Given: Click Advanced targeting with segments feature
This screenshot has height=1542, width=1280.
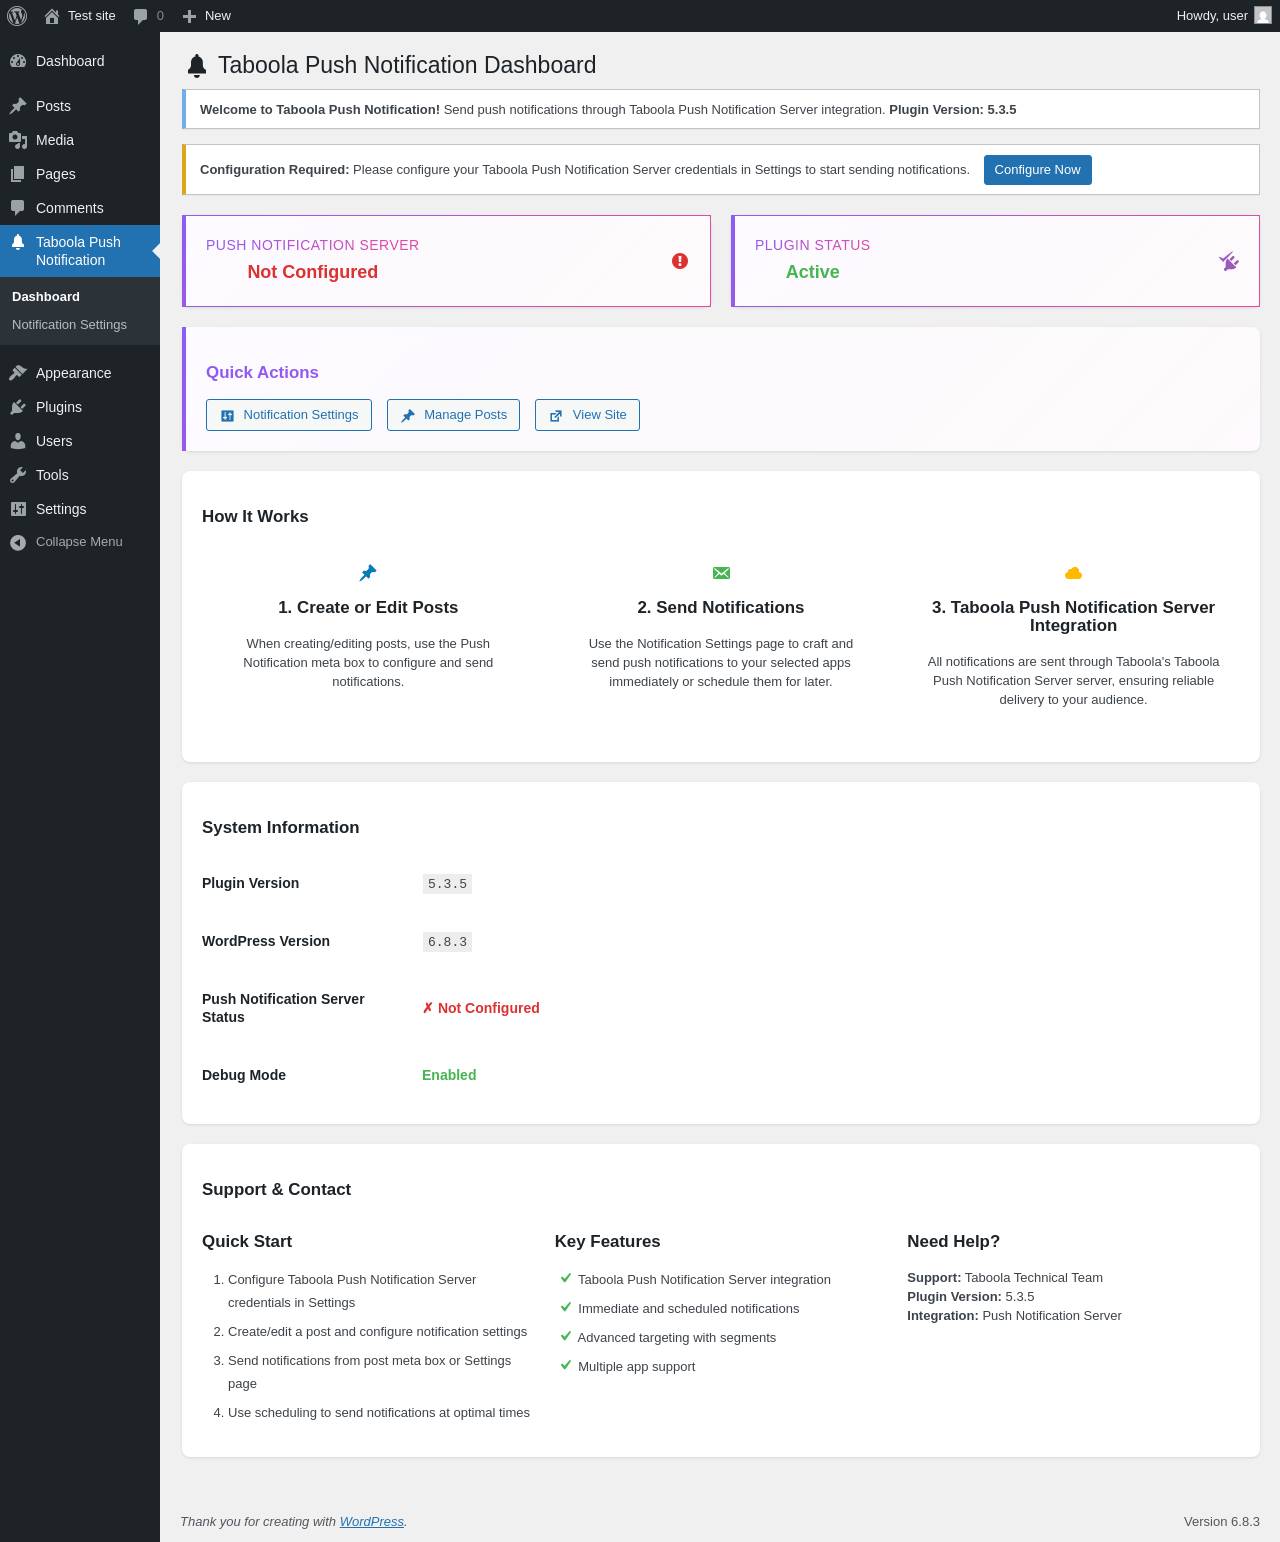Looking at the screenshot, I should point(677,1338).
